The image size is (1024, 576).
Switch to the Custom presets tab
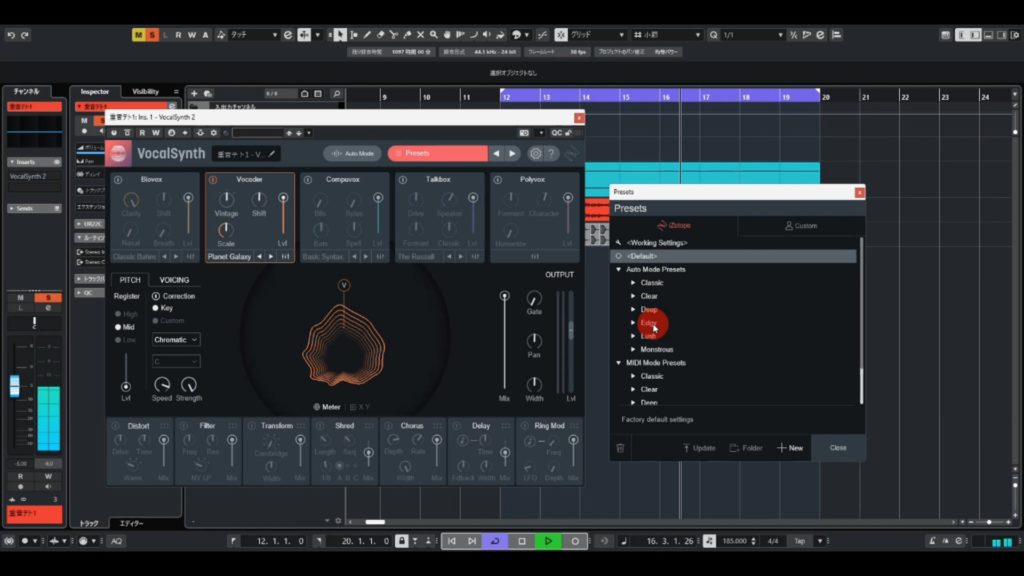(800, 226)
